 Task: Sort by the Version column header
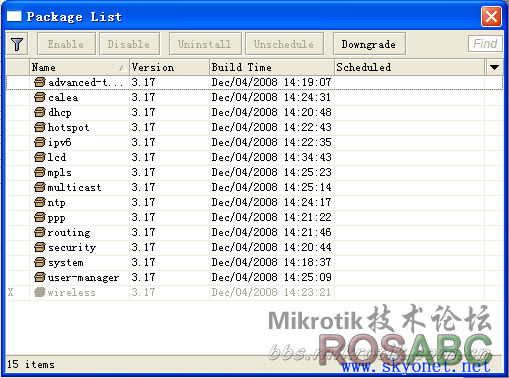(x=169, y=67)
